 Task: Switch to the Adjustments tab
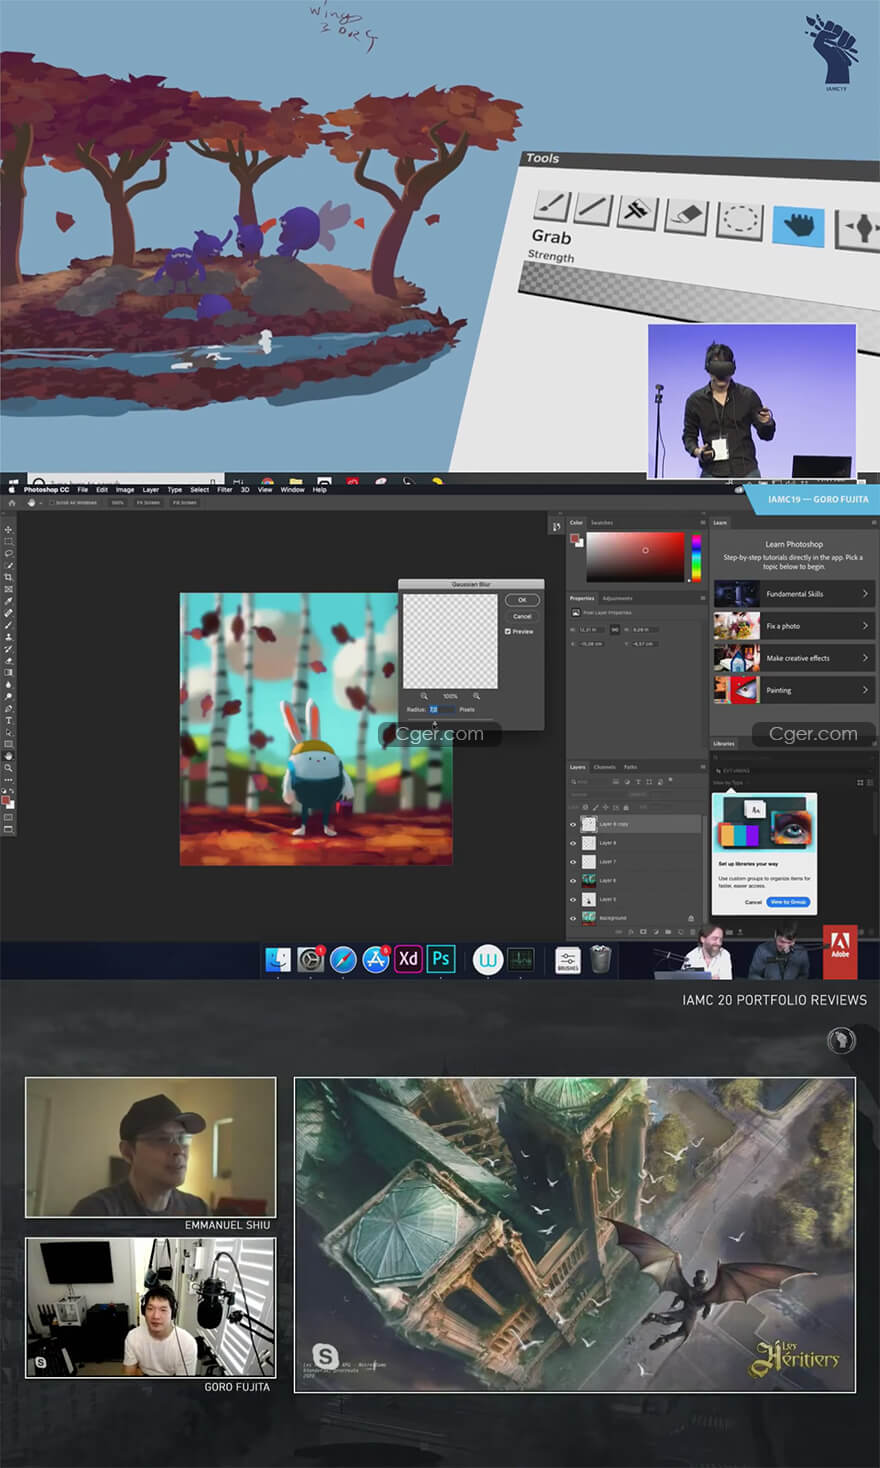(x=618, y=598)
